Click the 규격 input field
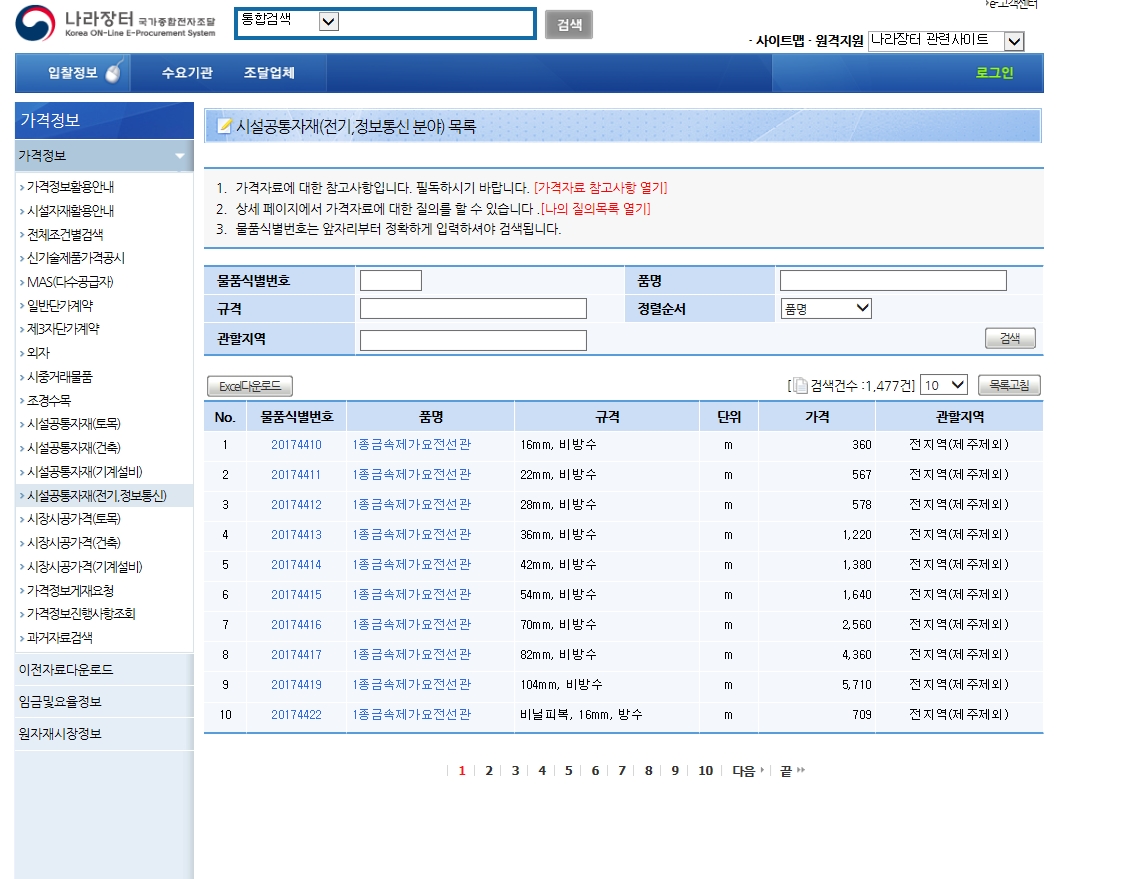This screenshot has width=1141, height=879. (x=473, y=309)
